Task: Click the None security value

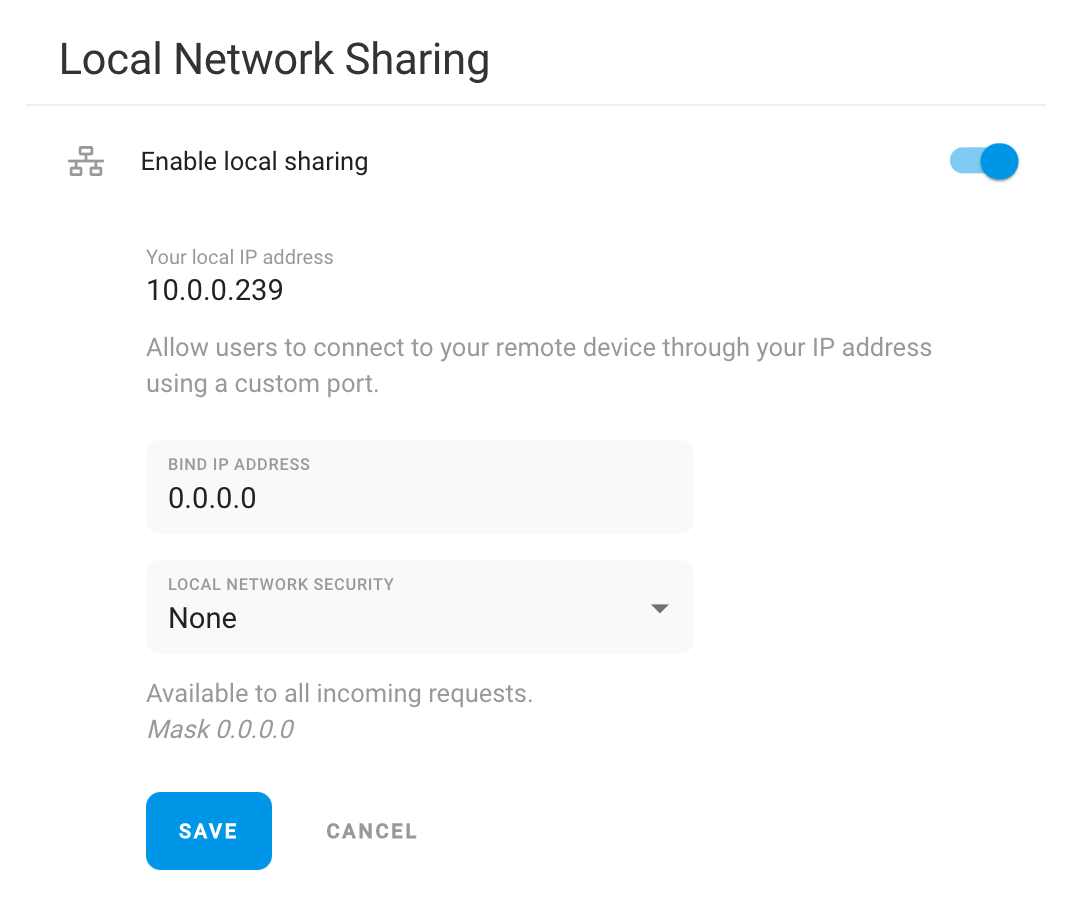Action: [202, 618]
